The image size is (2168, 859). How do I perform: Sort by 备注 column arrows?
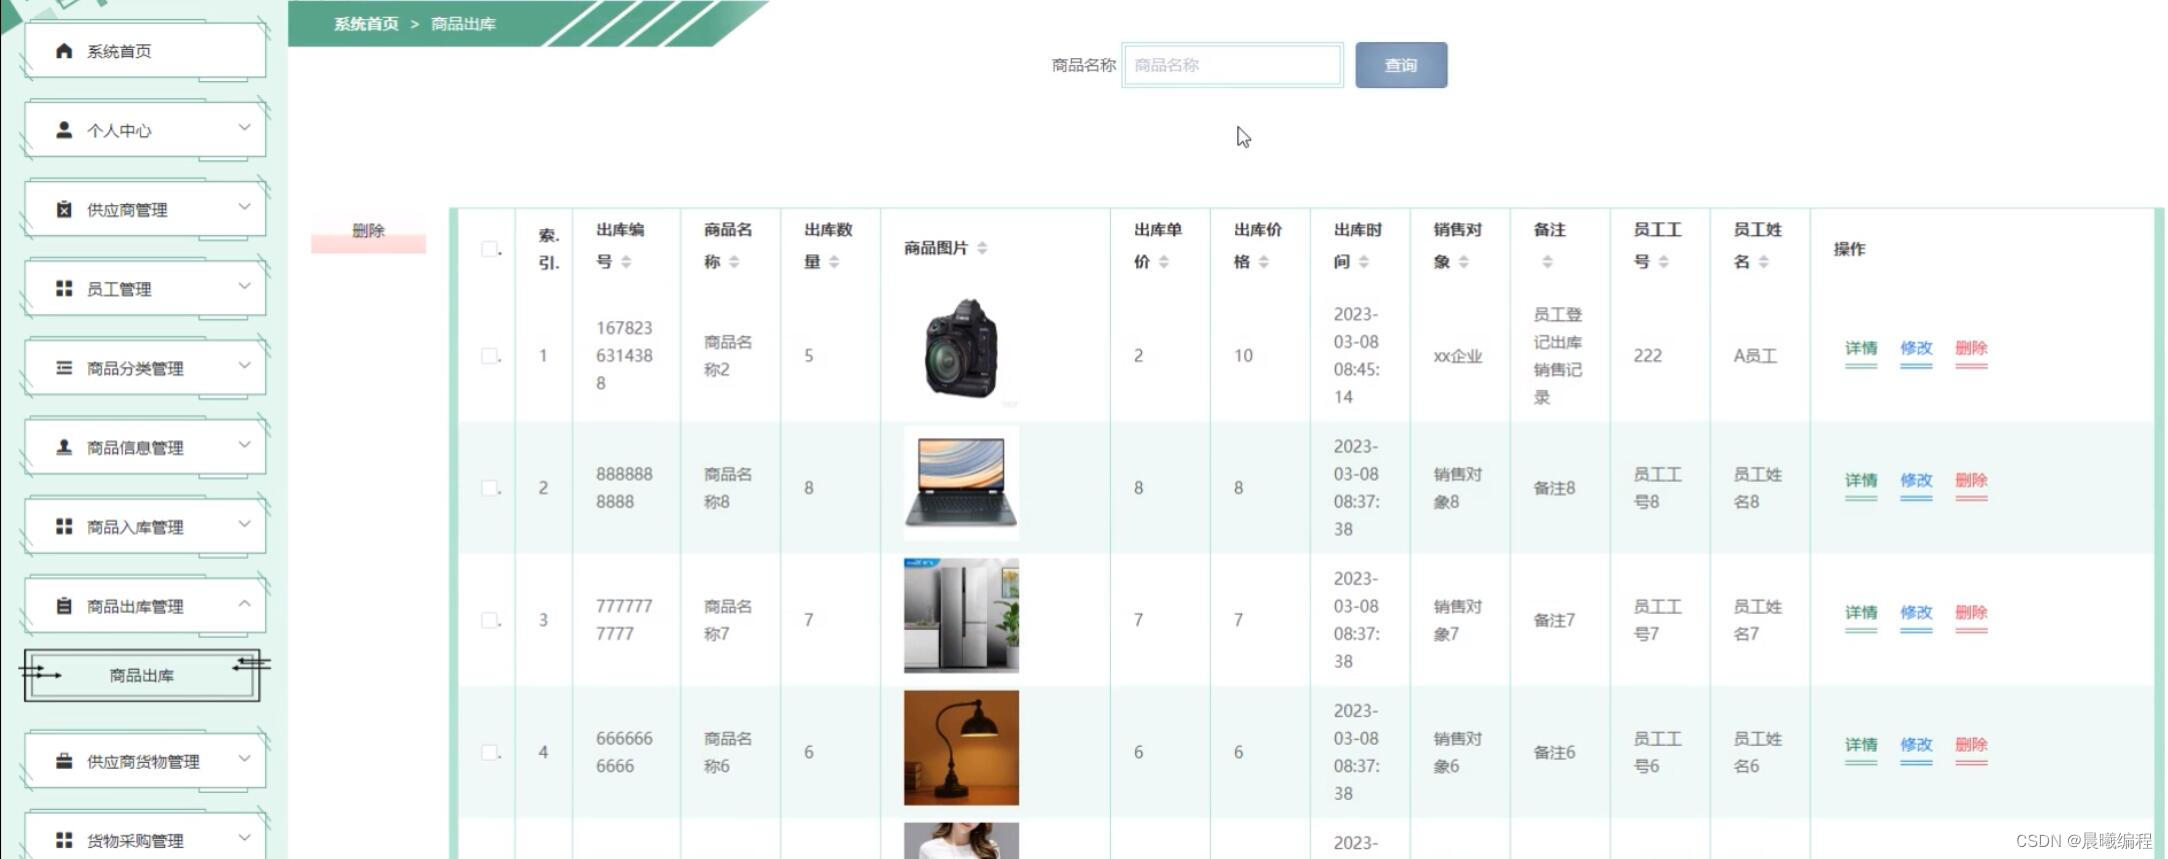[1547, 262]
